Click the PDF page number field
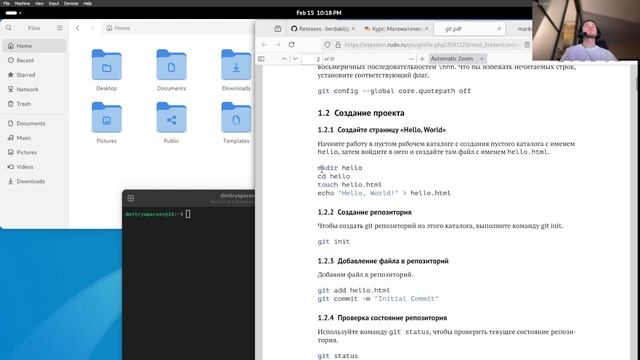Screen dimensions: 640x360 click(312, 59)
